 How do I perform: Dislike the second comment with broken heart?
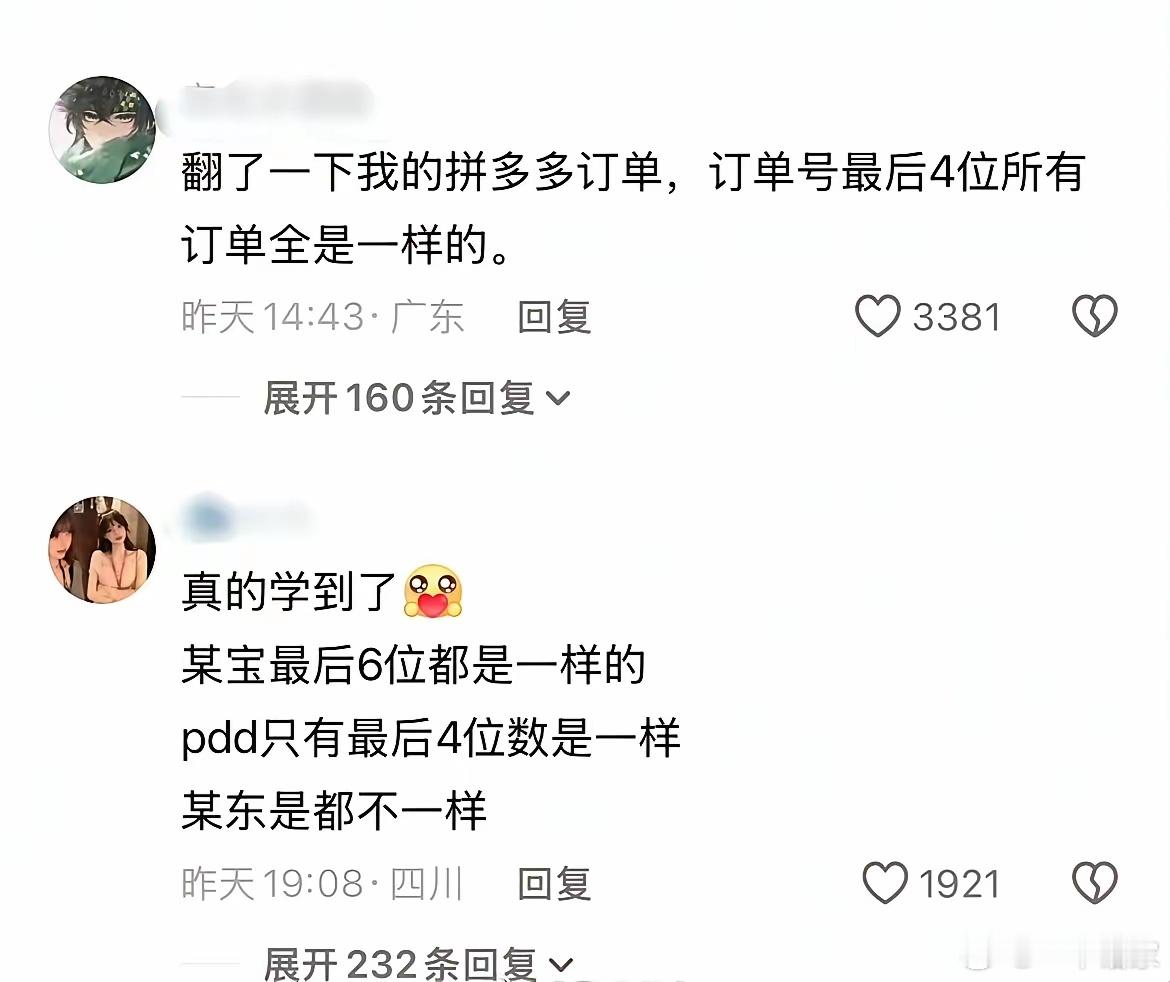pos(1095,883)
